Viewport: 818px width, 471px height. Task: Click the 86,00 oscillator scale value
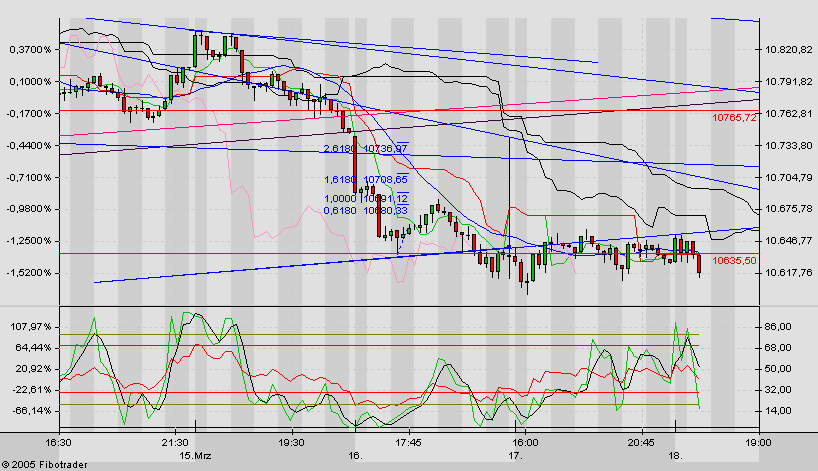pos(778,327)
